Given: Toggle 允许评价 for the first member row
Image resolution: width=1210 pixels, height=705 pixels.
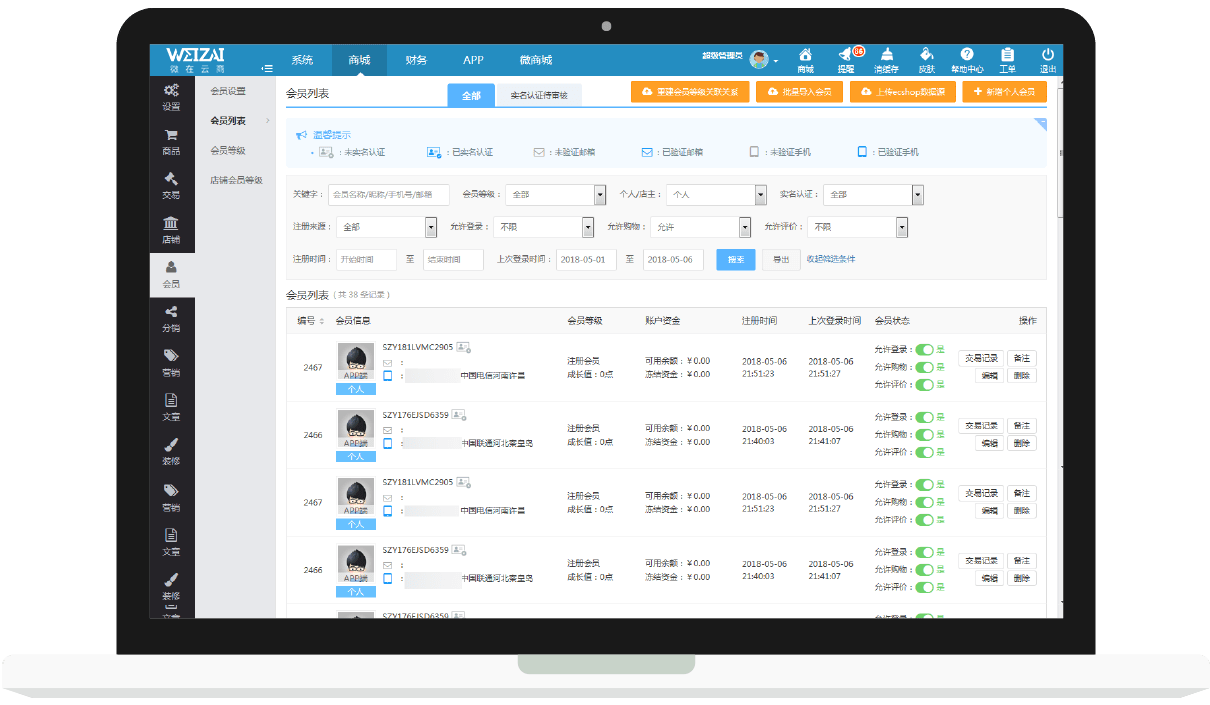Looking at the screenshot, I should [924, 385].
